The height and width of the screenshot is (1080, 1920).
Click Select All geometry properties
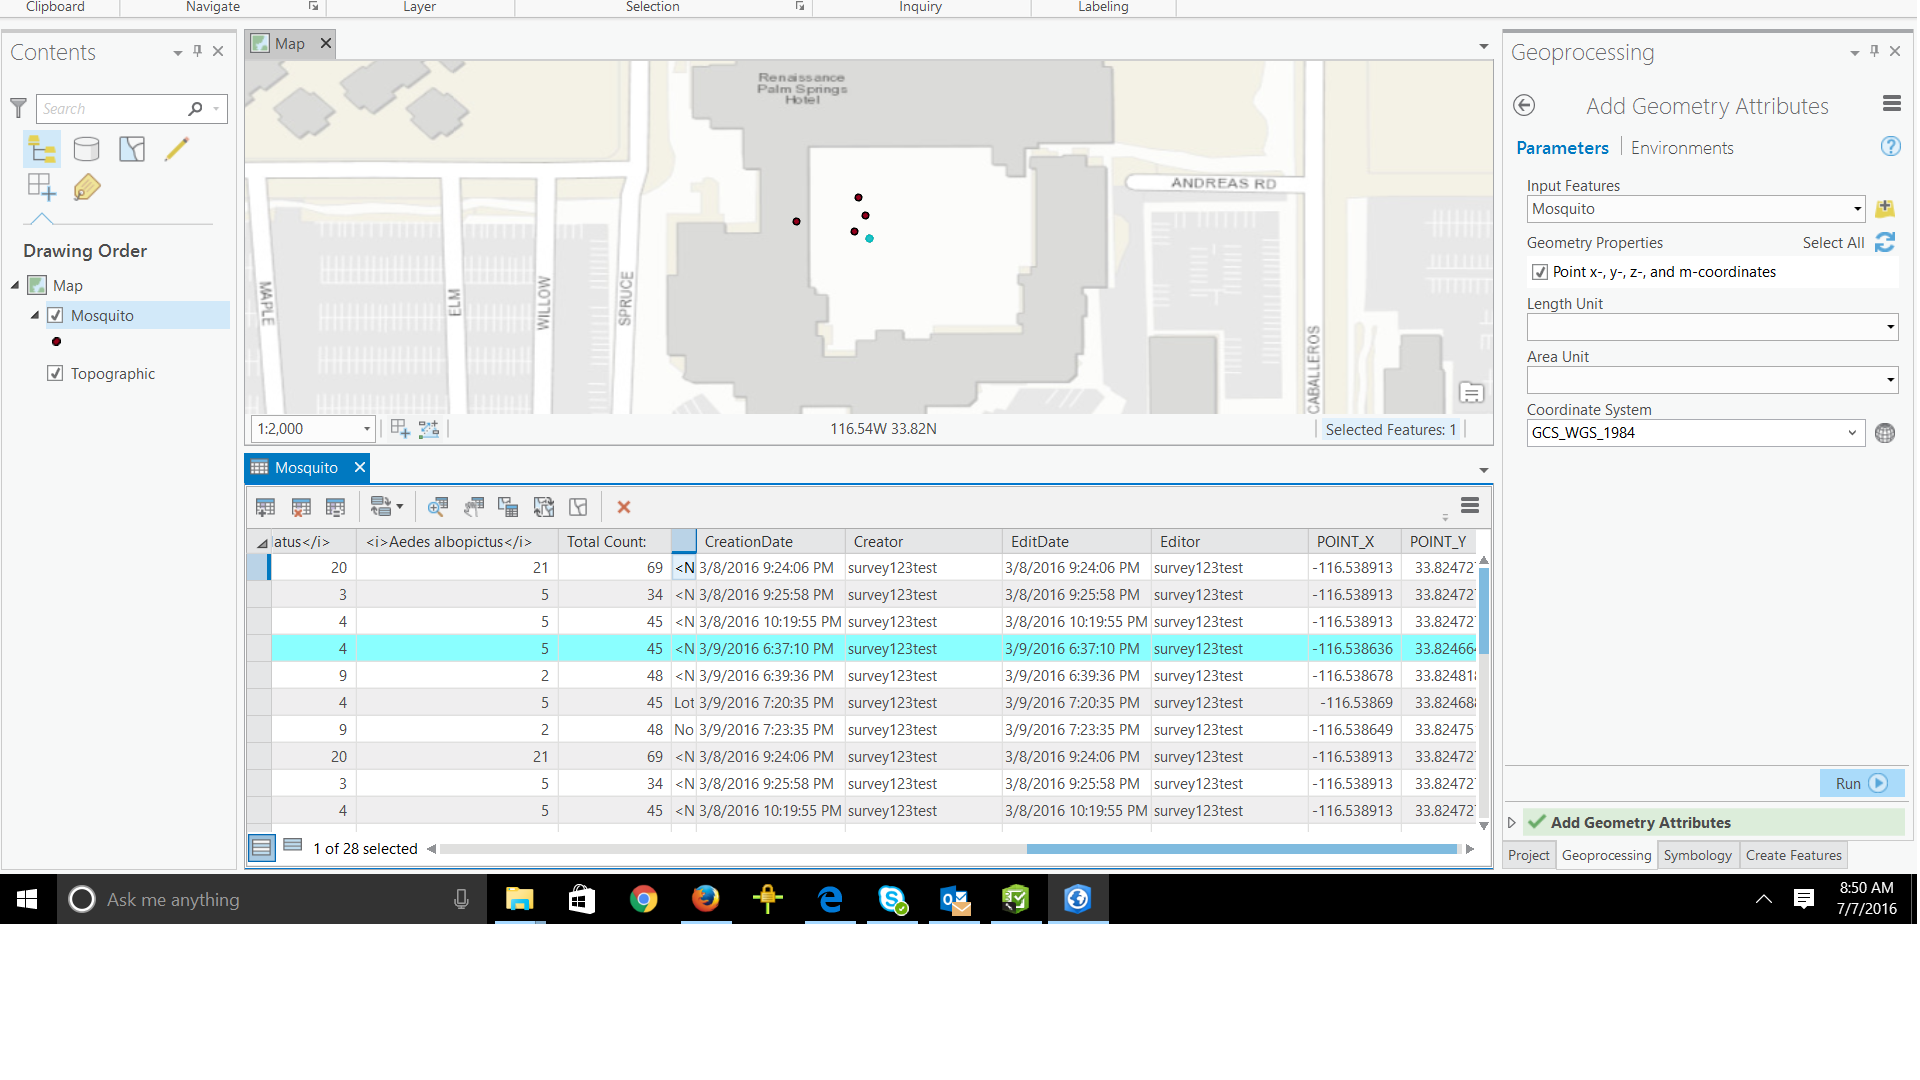click(1833, 243)
